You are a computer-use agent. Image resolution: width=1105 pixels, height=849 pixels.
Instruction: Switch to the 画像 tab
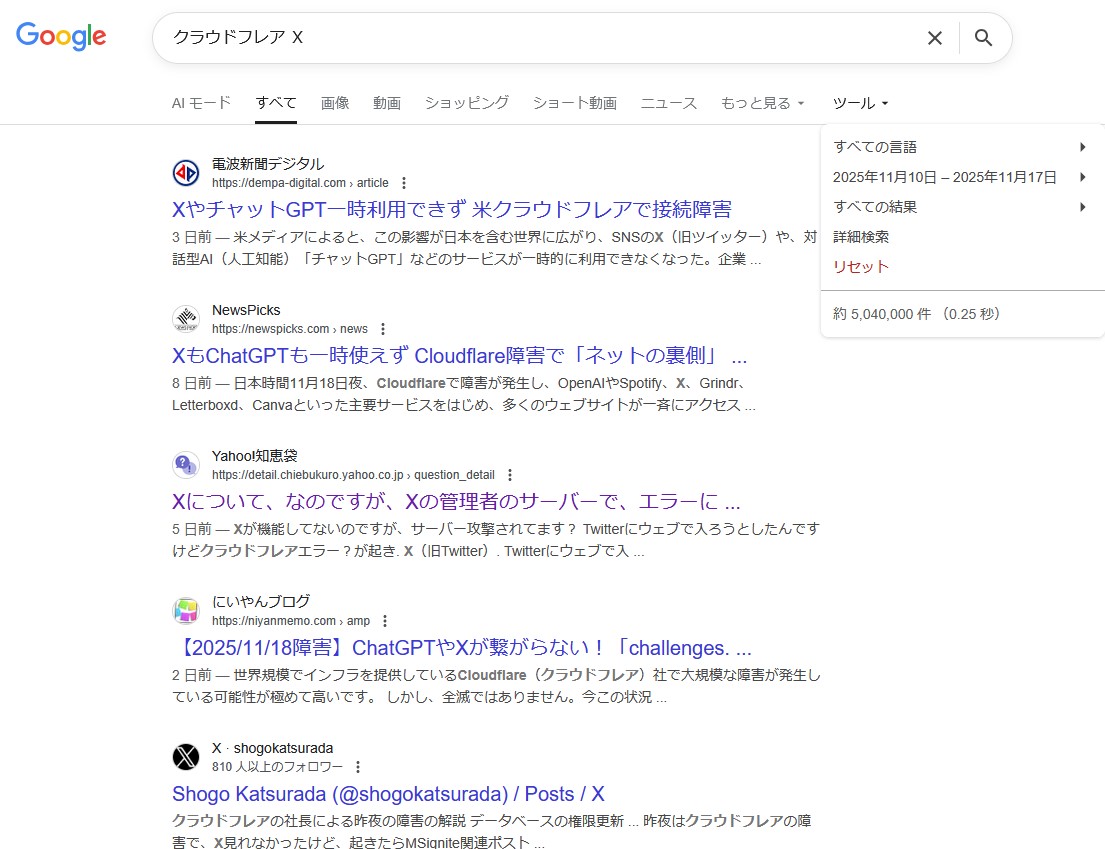pos(335,103)
